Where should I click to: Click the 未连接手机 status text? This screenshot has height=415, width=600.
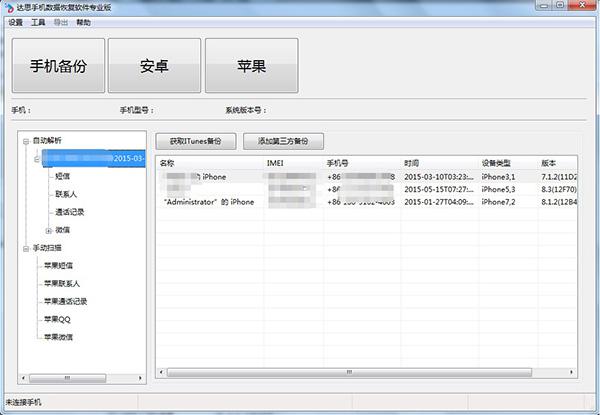[23, 402]
